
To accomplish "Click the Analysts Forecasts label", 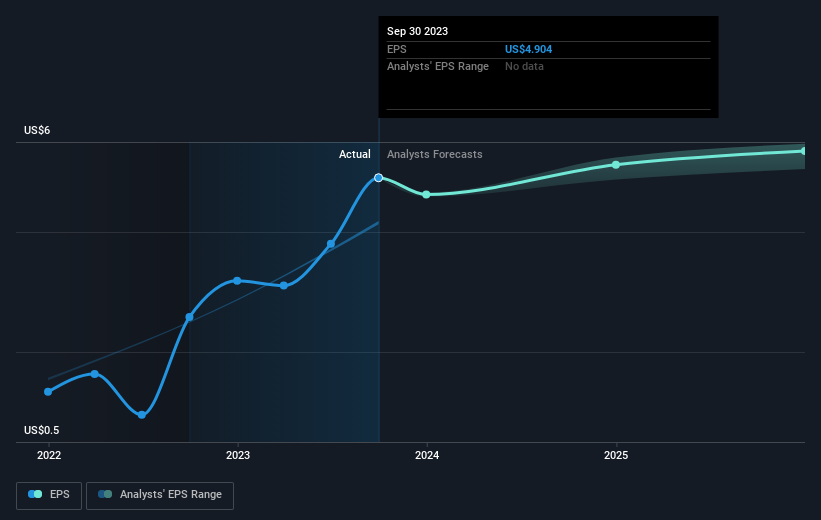I will click(x=435, y=154).
